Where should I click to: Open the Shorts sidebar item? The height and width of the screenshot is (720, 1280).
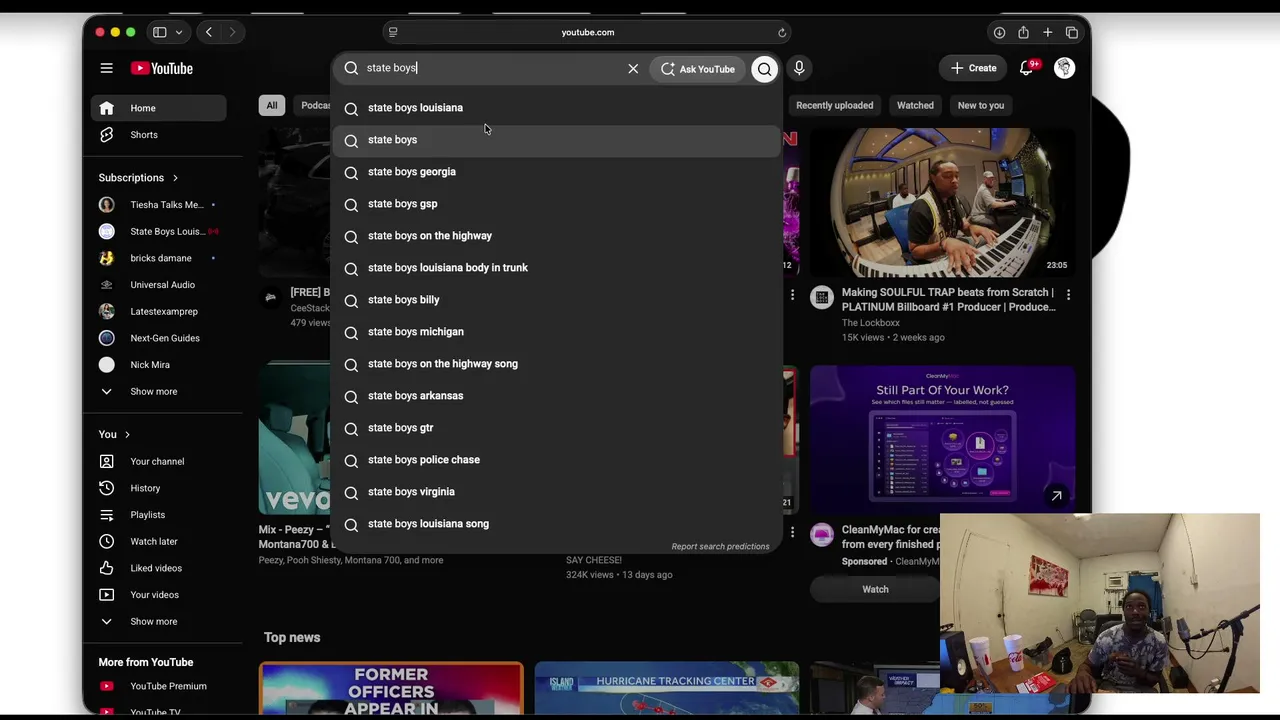(158, 135)
